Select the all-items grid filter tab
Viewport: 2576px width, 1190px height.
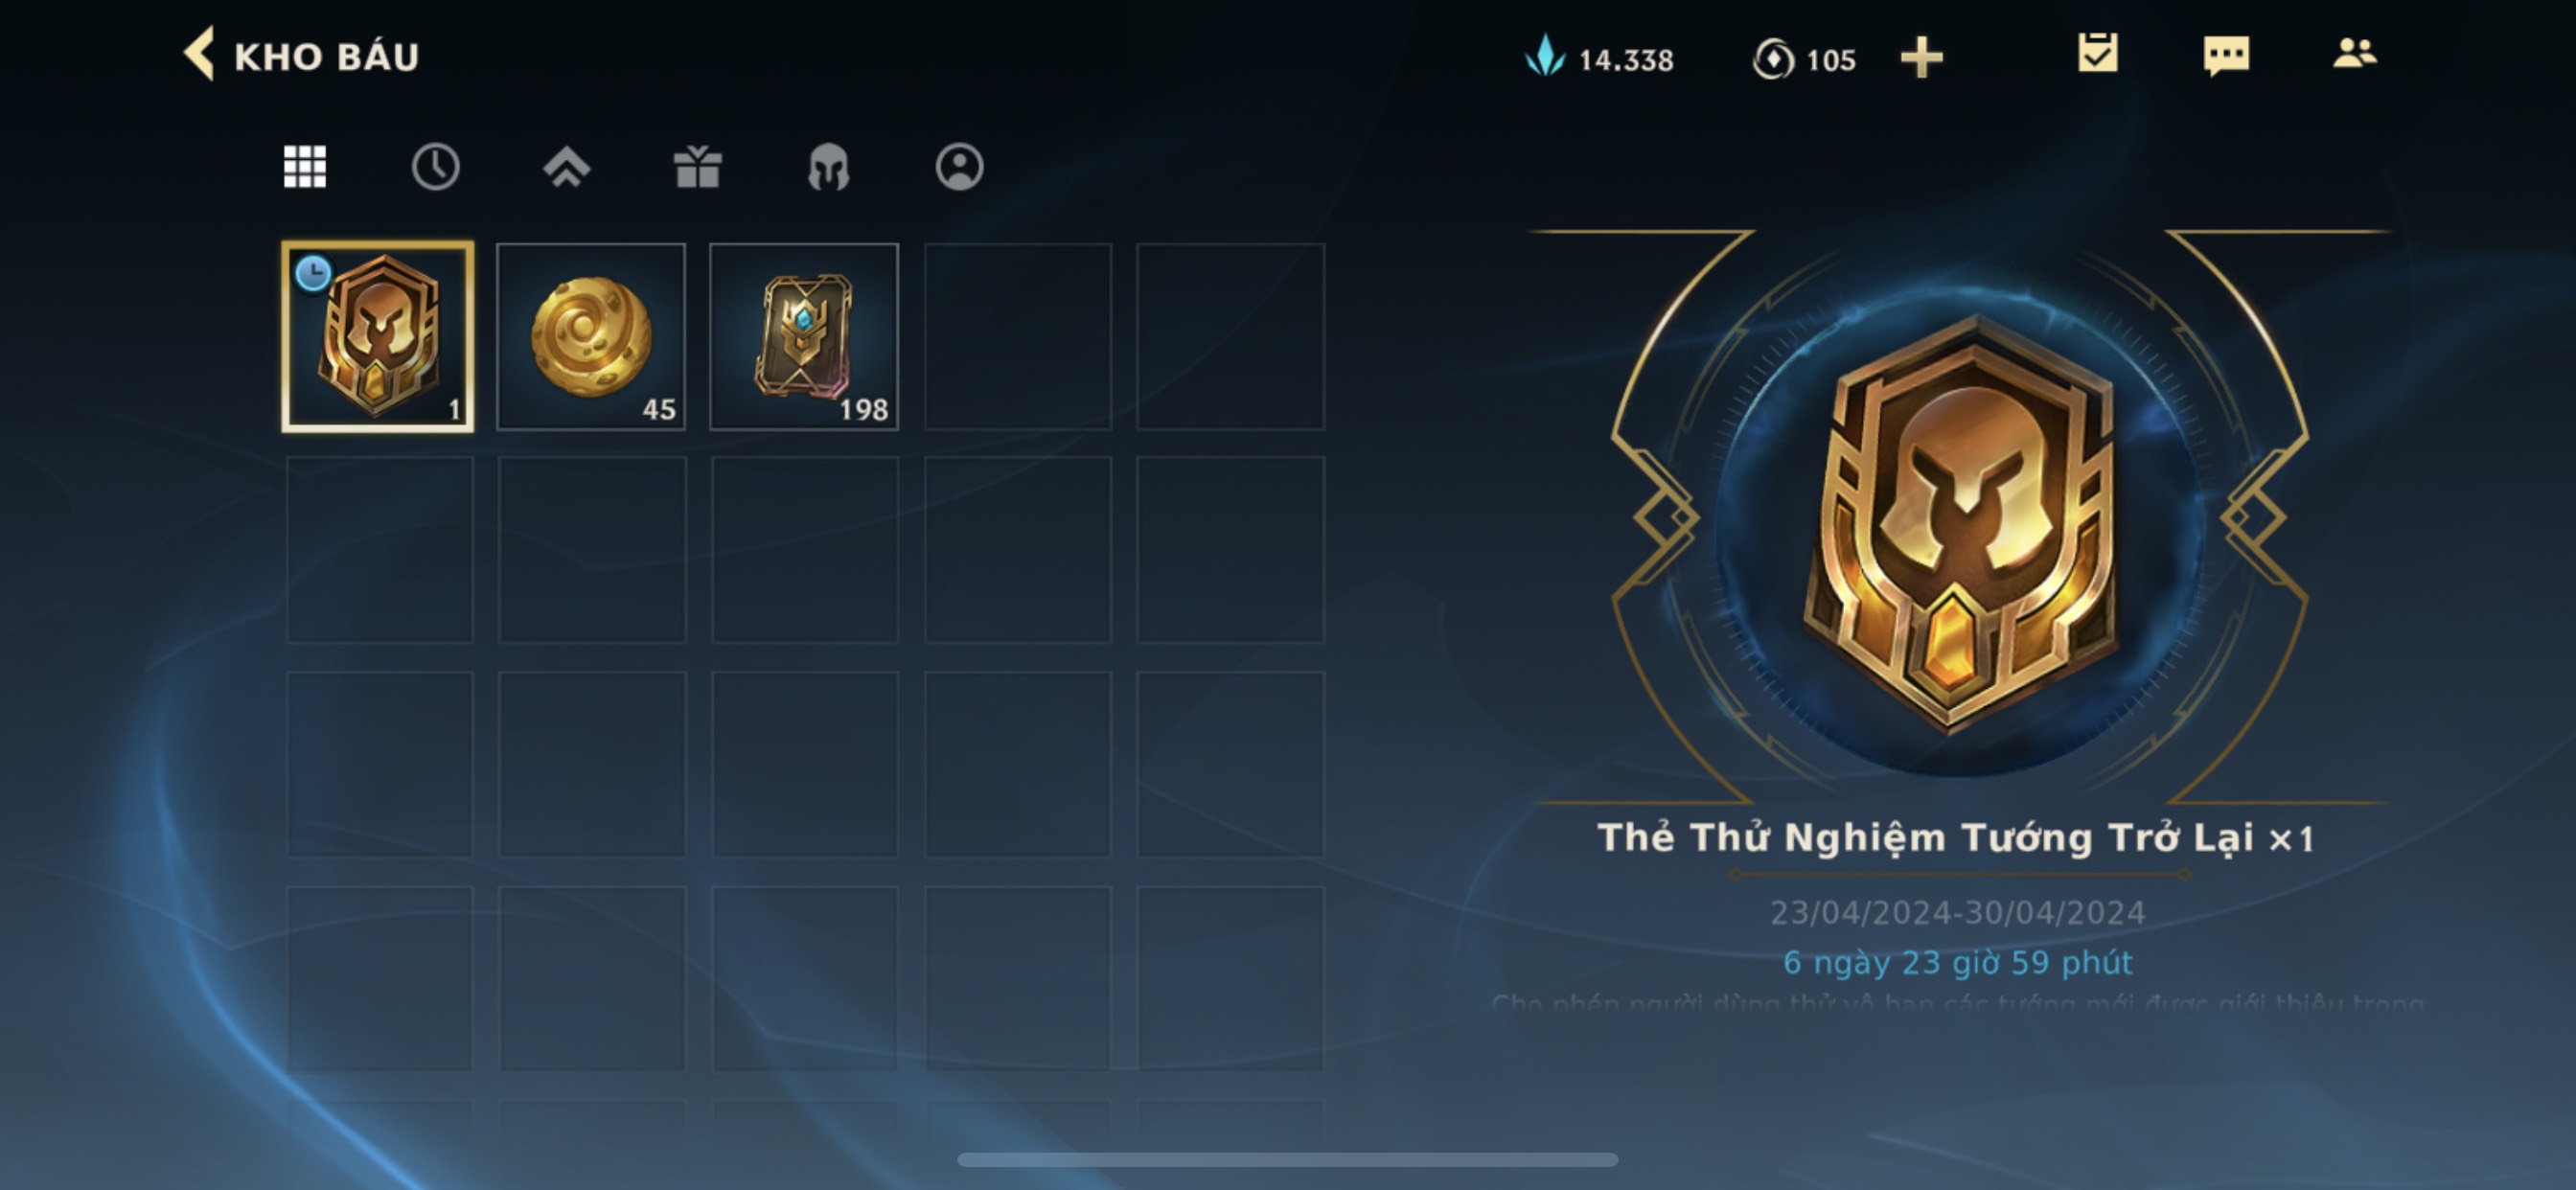[x=305, y=167]
